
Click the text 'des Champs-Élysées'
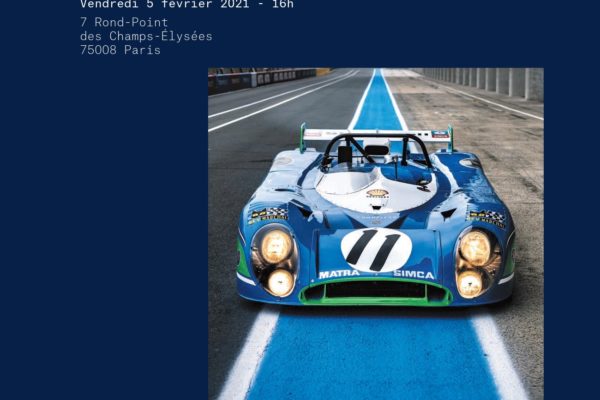click(x=146, y=36)
